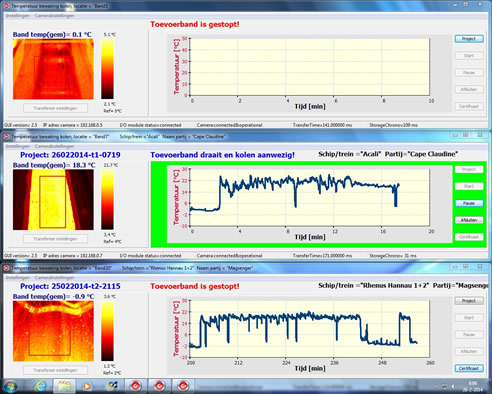The image size is (492, 394).
Task: Click the Band20 window title bar app icon
Action: 6,268
